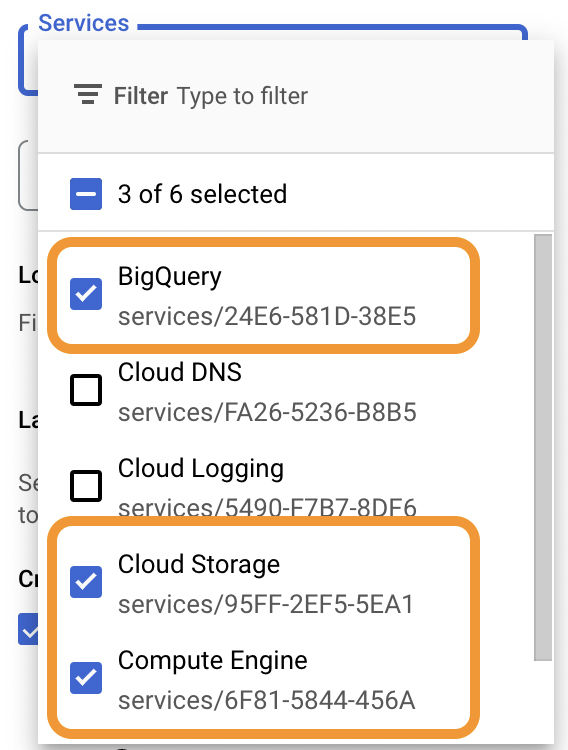
Task: Check the Cloud DNS checkbox
Action: (86, 390)
